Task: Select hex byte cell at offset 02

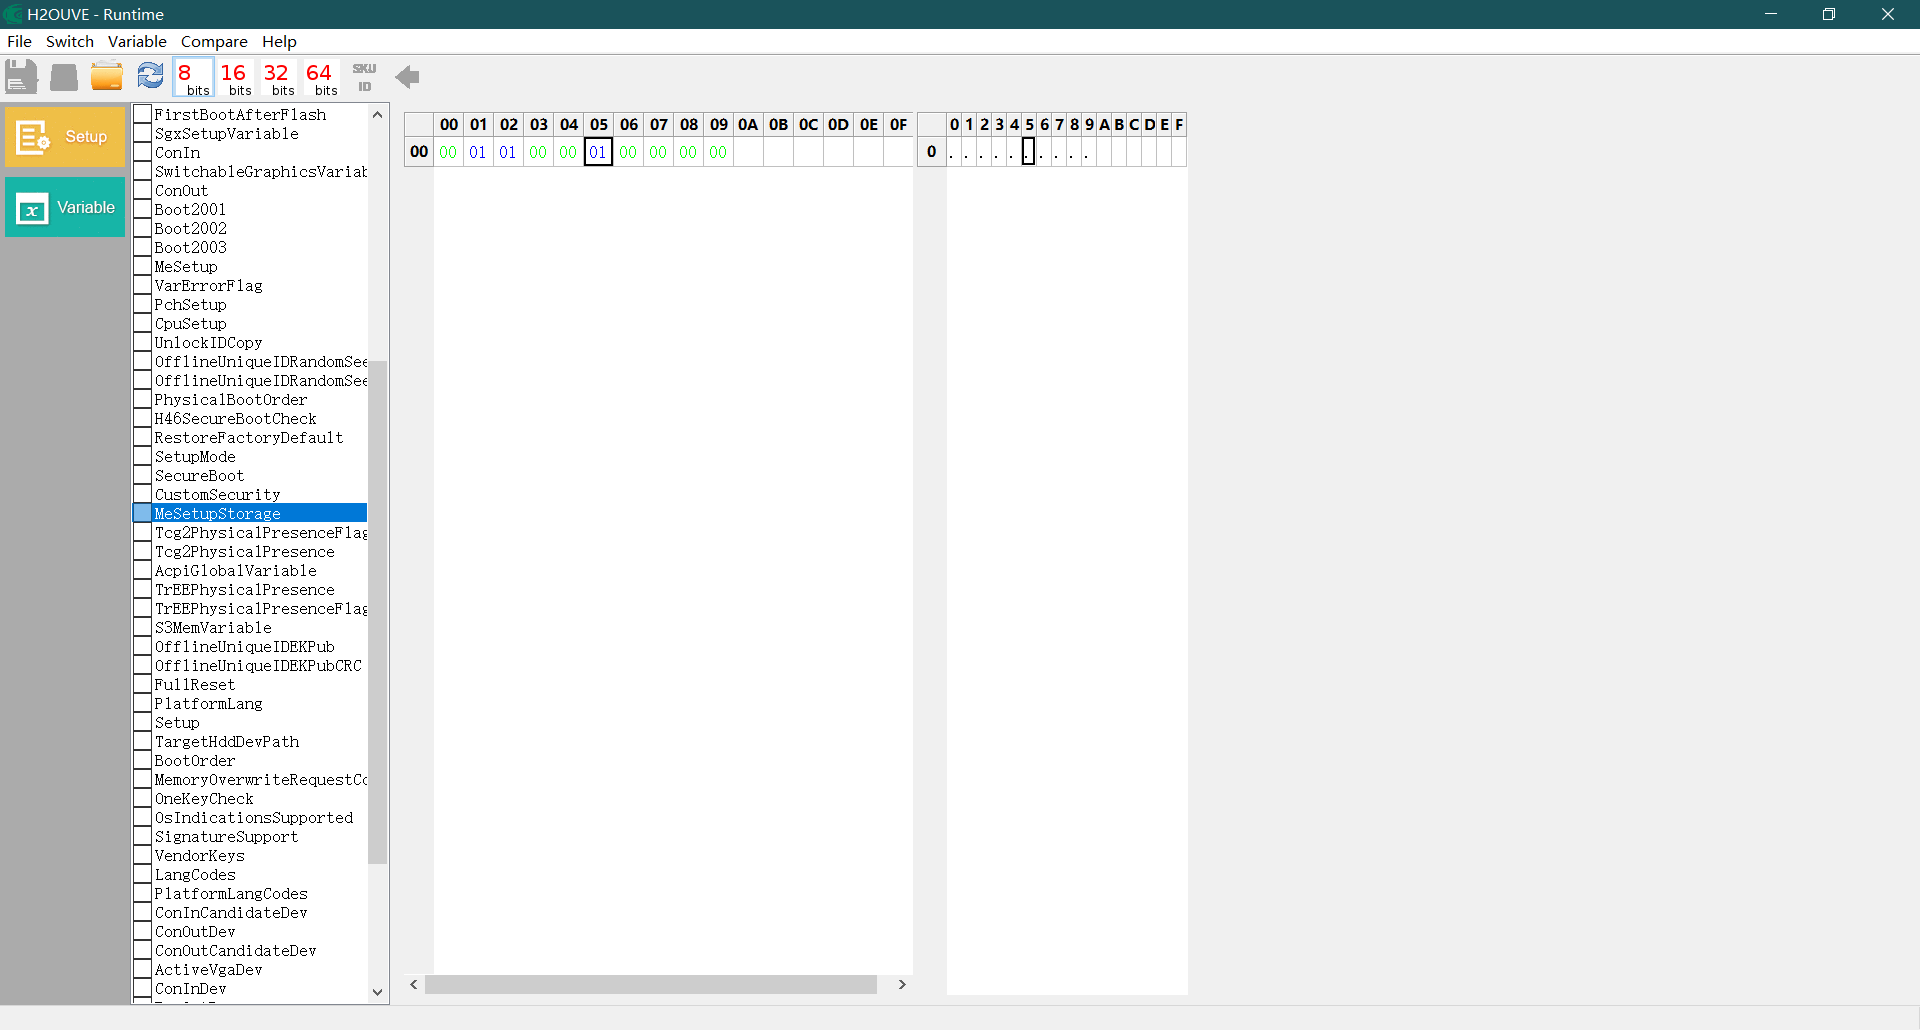Action: (508, 153)
